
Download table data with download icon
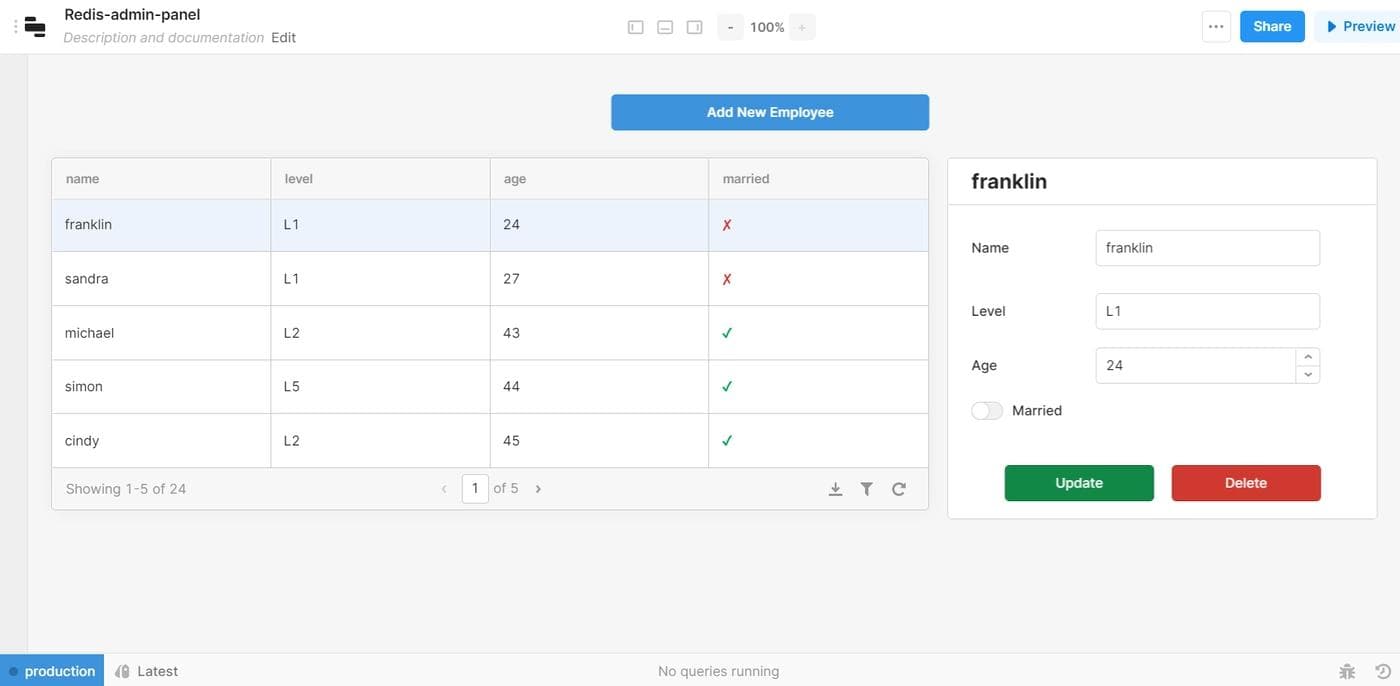pyautogui.click(x=835, y=489)
